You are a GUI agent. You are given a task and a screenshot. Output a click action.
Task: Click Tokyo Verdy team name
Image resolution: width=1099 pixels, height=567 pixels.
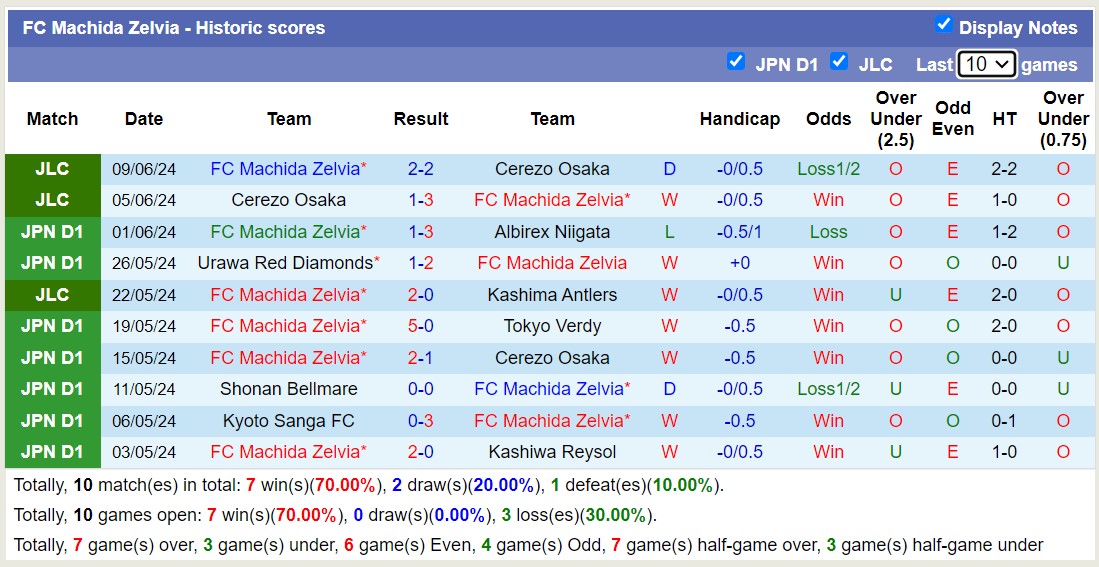tap(552, 326)
